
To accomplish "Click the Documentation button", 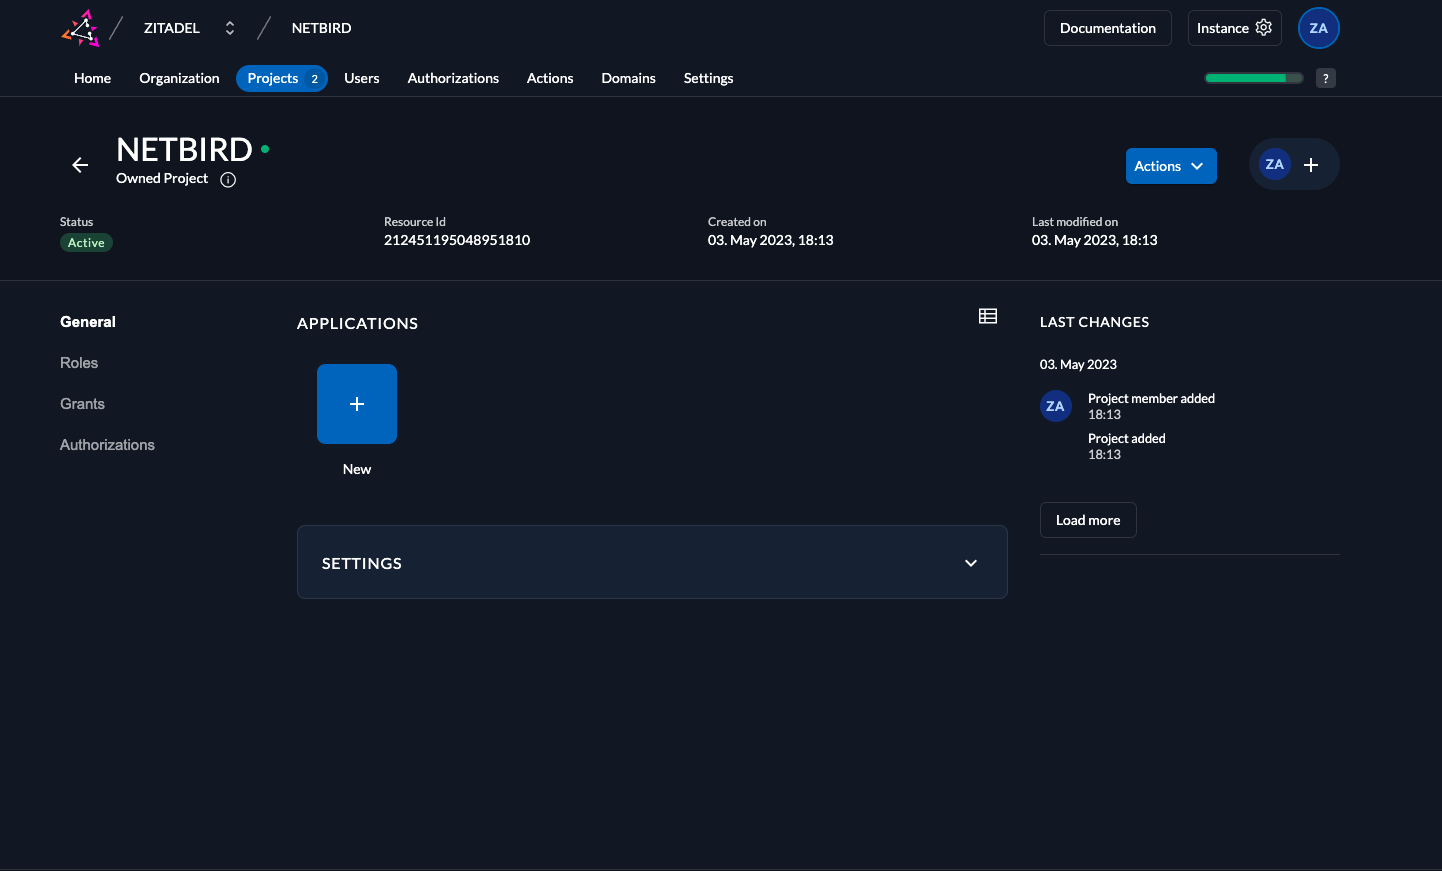I will [1107, 28].
